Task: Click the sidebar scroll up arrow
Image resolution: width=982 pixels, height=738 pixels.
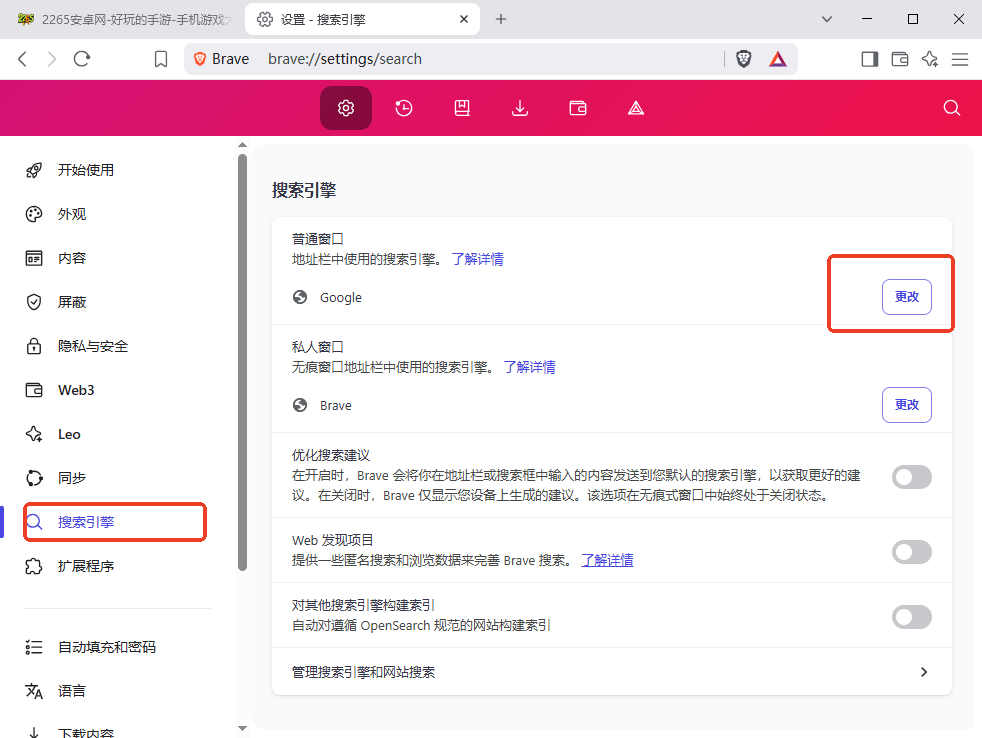Action: tap(242, 145)
